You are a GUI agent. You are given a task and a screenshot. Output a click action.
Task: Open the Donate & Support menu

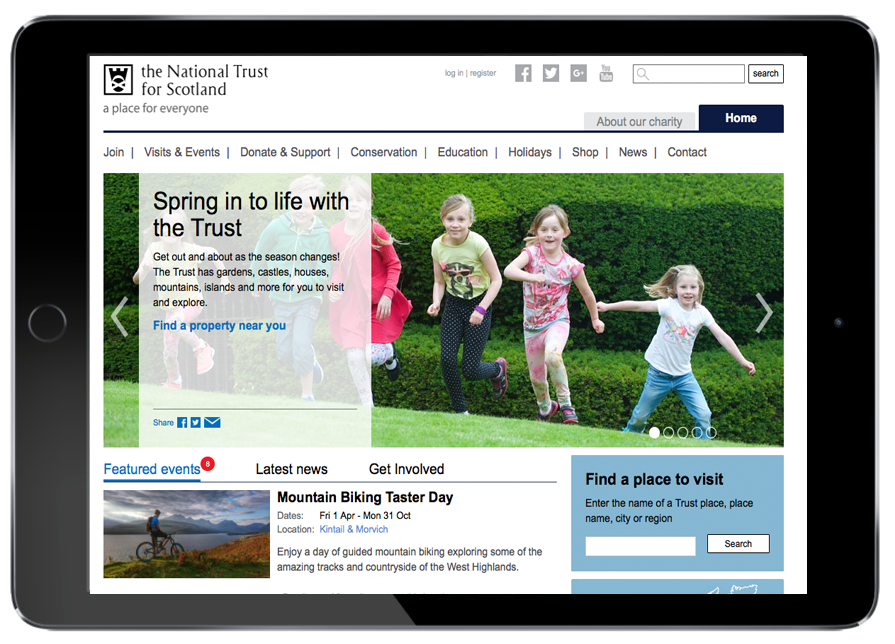tap(285, 152)
